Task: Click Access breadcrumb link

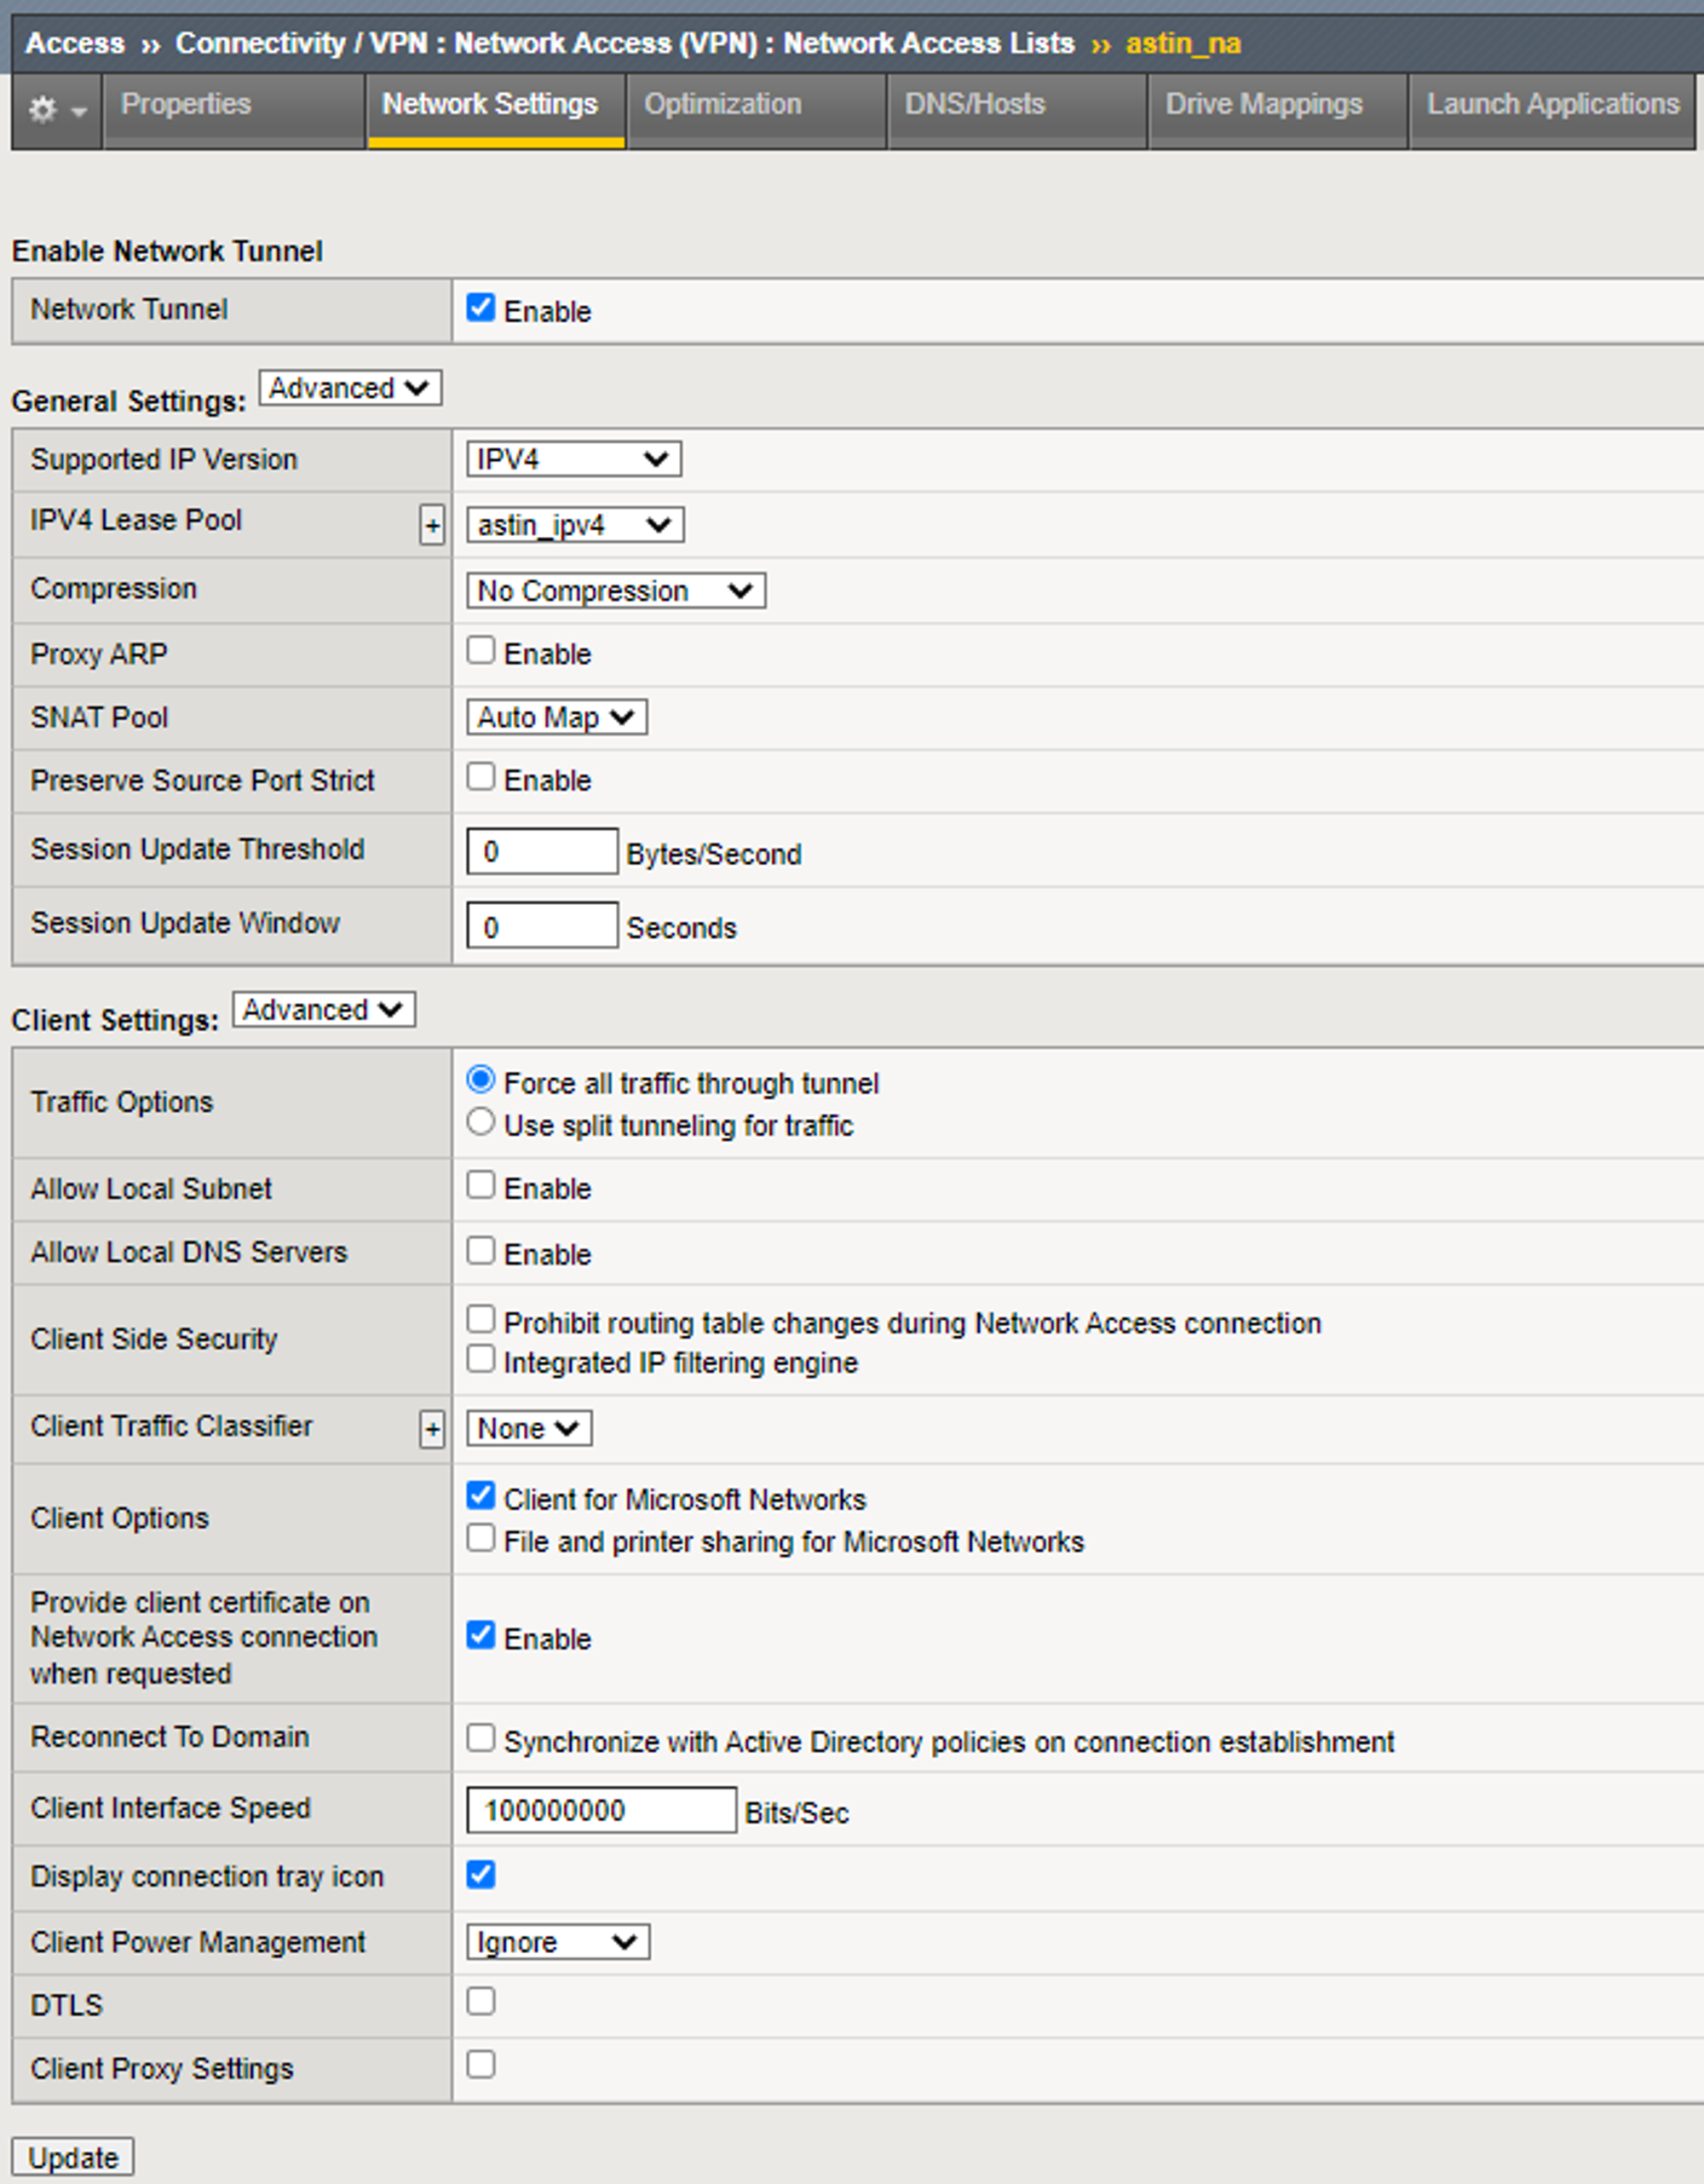Action: point(75,44)
